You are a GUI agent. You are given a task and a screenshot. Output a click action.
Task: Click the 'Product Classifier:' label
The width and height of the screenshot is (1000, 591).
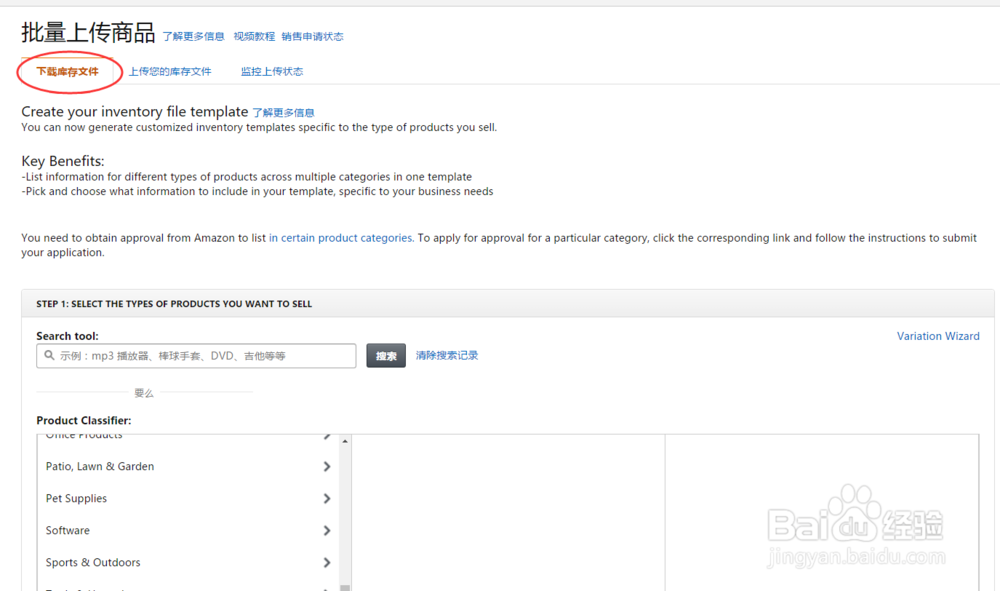[84, 420]
